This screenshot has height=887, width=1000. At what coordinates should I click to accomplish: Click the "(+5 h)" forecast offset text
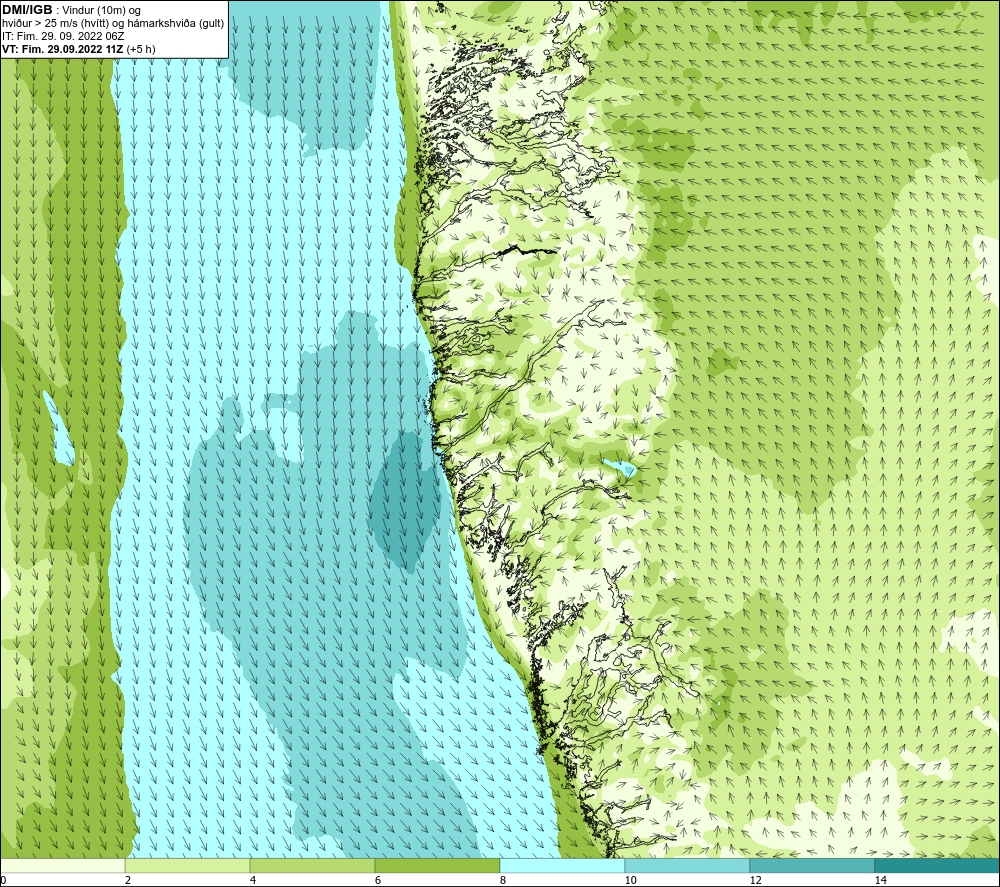[141, 49]
